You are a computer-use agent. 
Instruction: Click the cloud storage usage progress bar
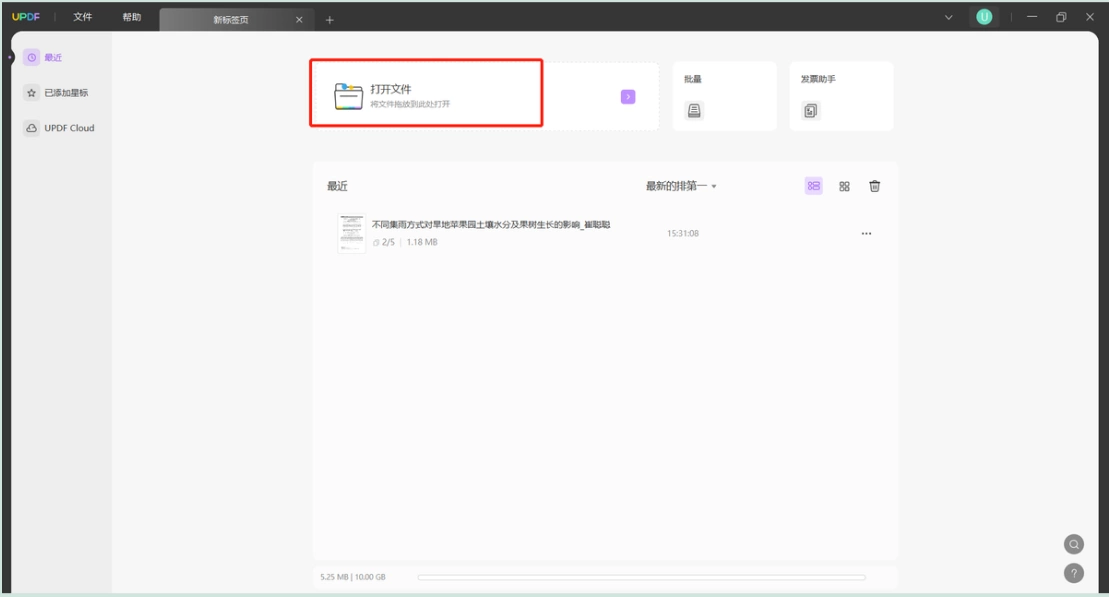coord(641,577)
